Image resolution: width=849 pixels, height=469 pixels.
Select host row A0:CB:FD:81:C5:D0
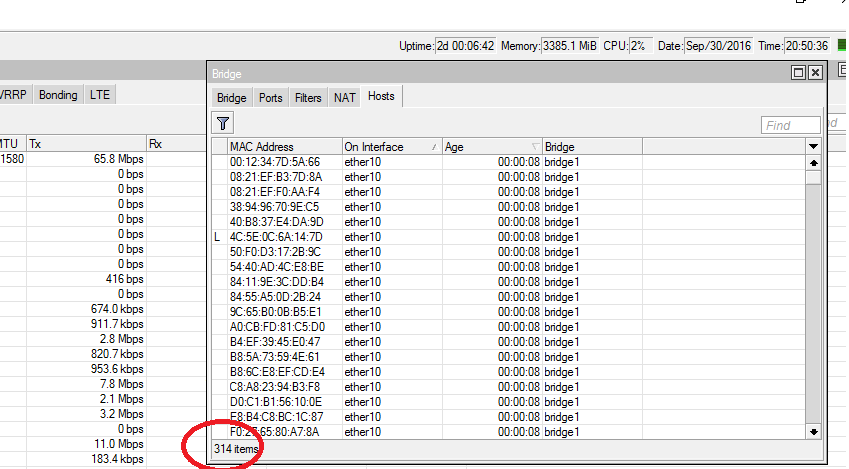click(508, 327)
